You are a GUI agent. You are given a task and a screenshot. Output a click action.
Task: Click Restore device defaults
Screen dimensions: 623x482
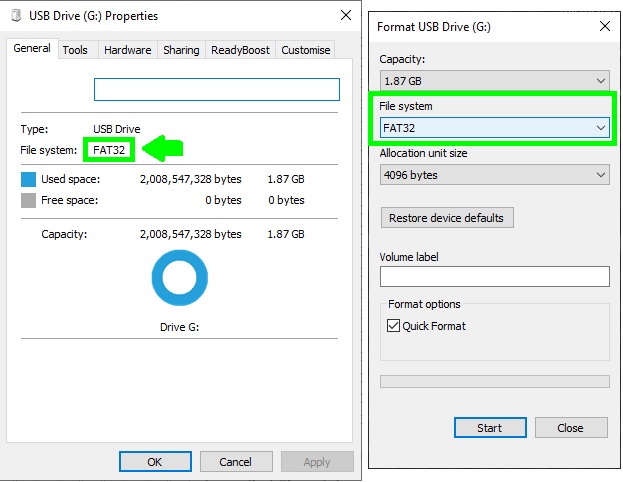[x=447, y=218]
